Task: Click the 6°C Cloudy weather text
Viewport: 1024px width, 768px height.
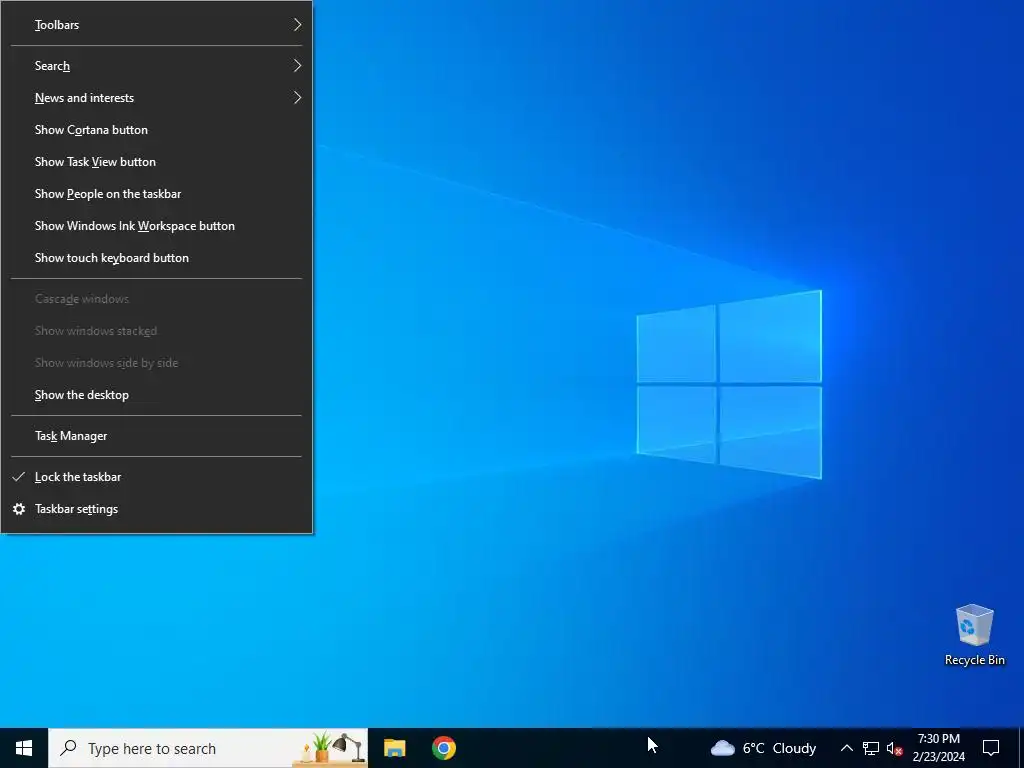Action: pos(779,748)
